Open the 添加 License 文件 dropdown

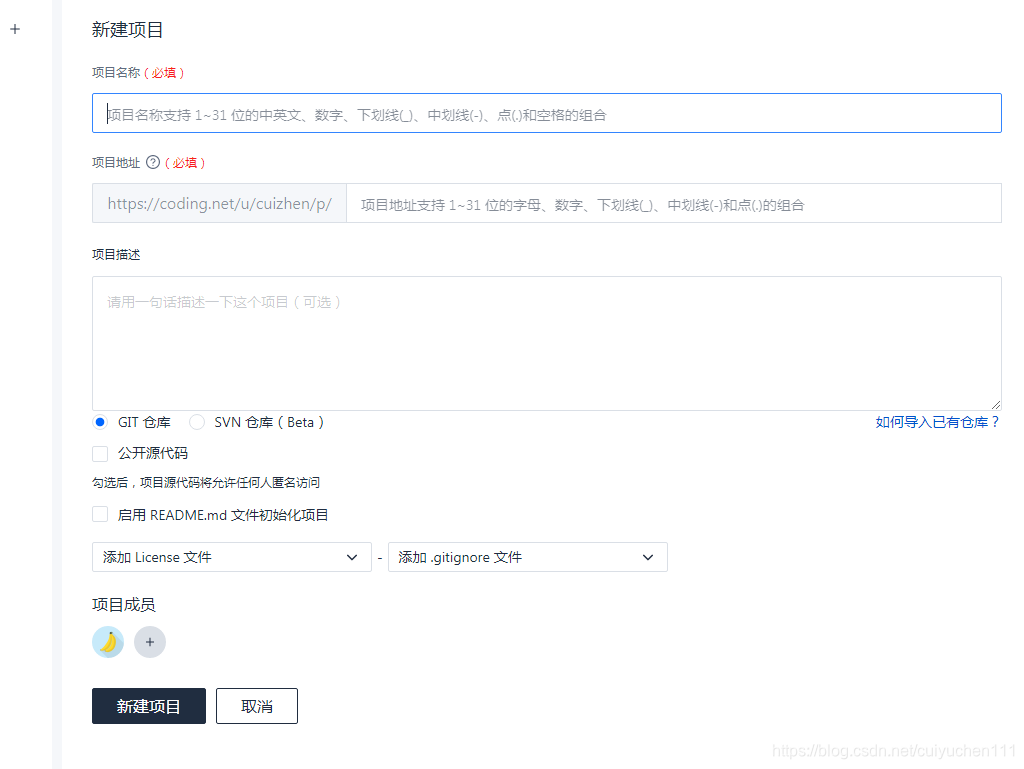(x=232, y=557)
